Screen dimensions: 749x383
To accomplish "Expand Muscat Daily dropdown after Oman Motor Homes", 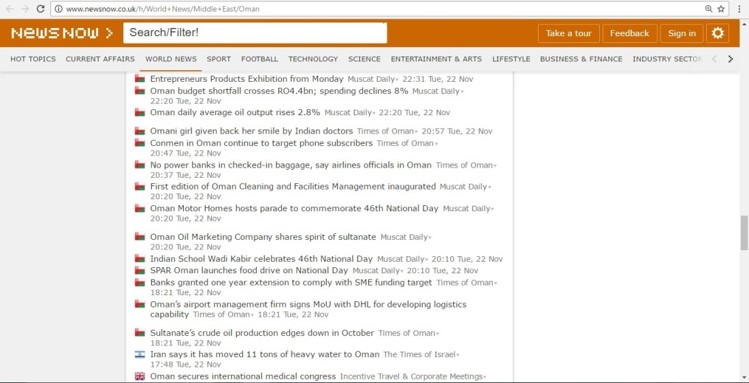I will tap(492, 210).
